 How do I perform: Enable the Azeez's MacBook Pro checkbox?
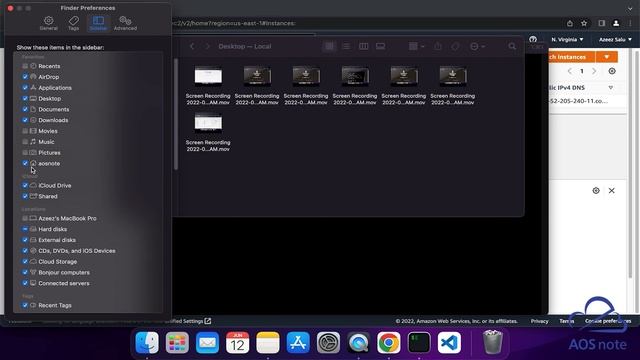point(25,218)
